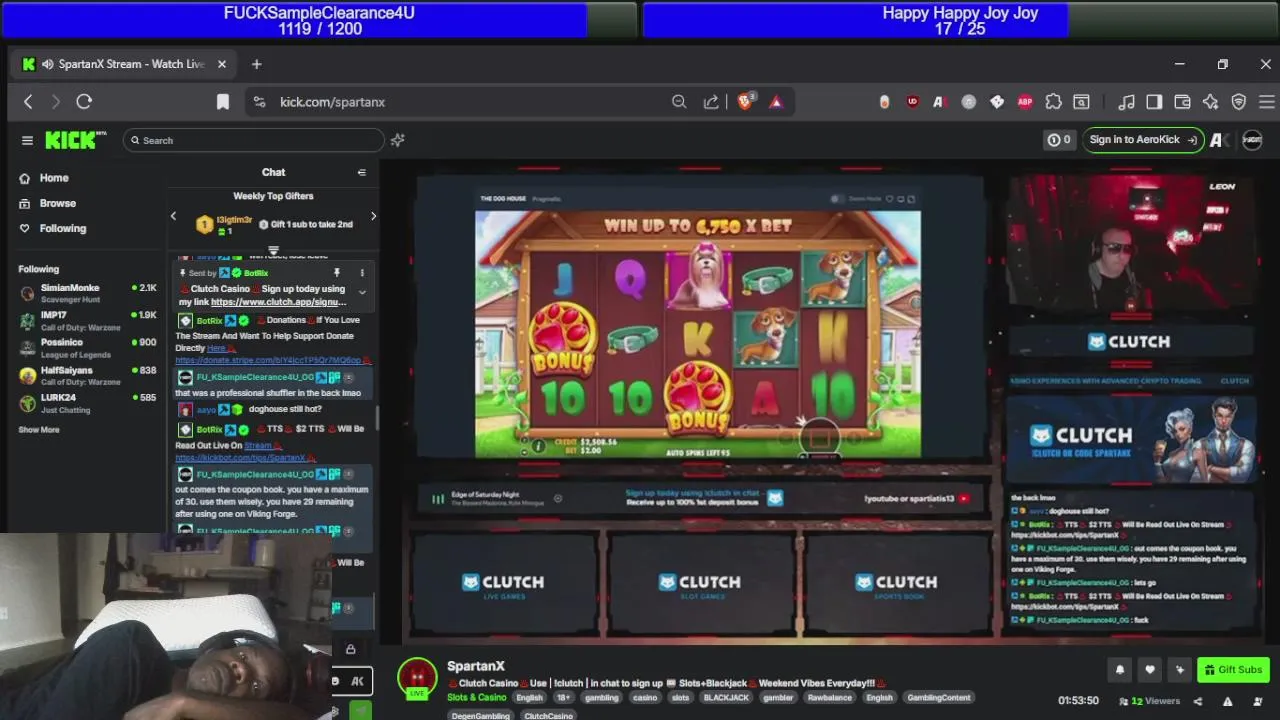Open the kickbot.com tips link in chat

click(240, 458)
